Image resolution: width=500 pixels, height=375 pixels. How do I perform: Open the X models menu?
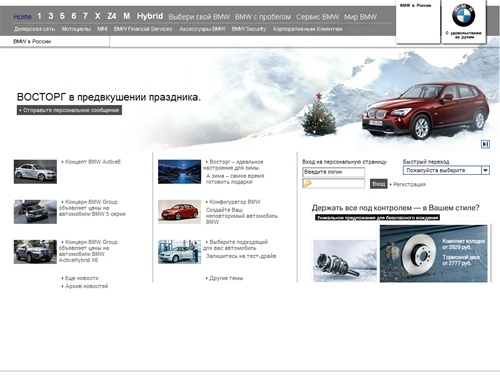pyautogui.click(x=97, y=16)
